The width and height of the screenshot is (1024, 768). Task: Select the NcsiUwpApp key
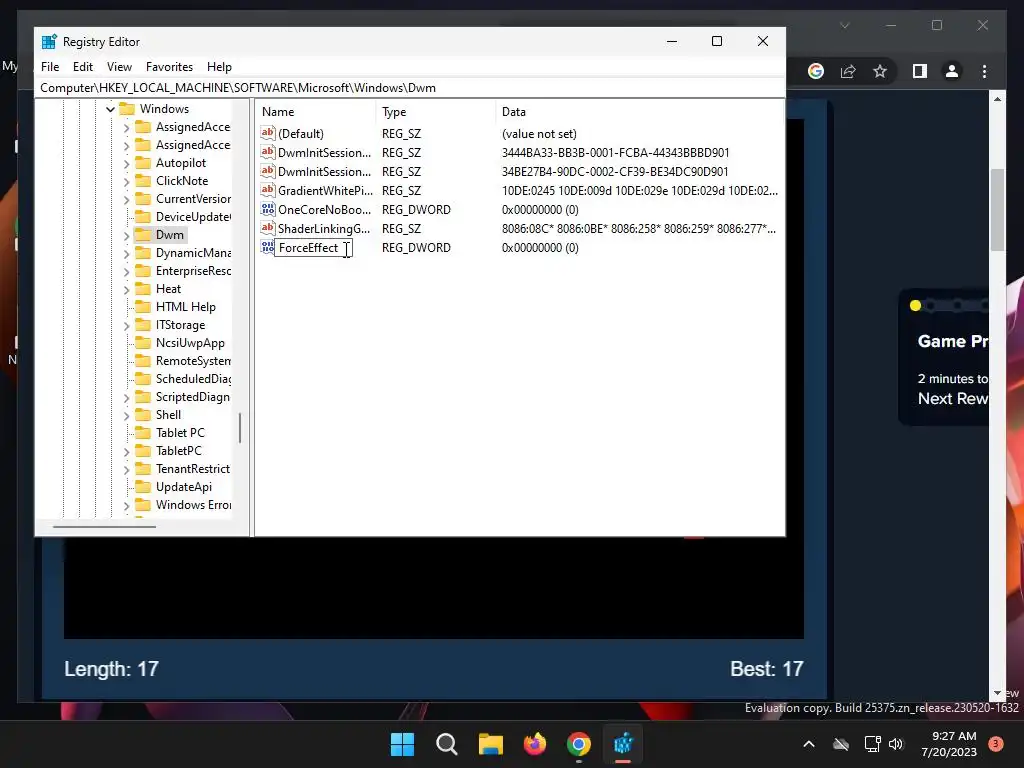[x=190, y=343]
